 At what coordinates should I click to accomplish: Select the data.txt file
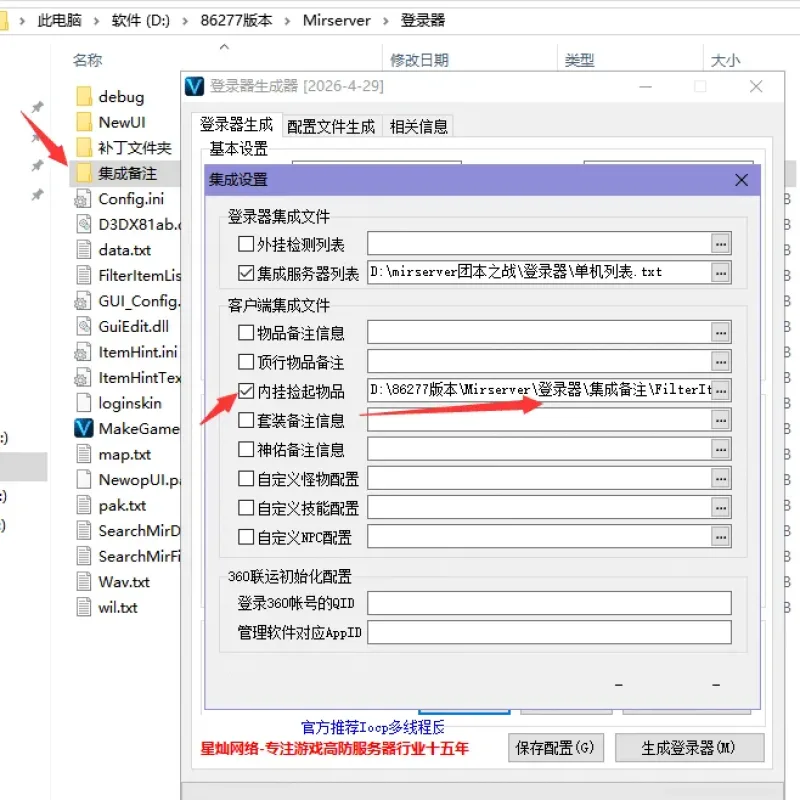coord(124,250)
